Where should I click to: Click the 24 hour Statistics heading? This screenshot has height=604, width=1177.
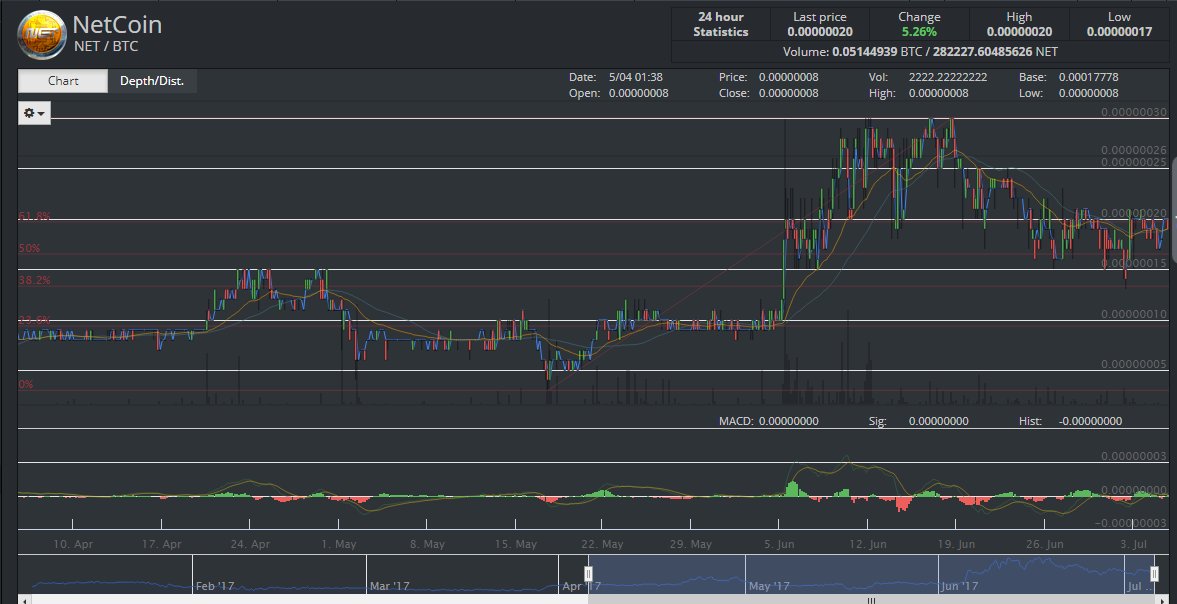[x=721, y=24]
